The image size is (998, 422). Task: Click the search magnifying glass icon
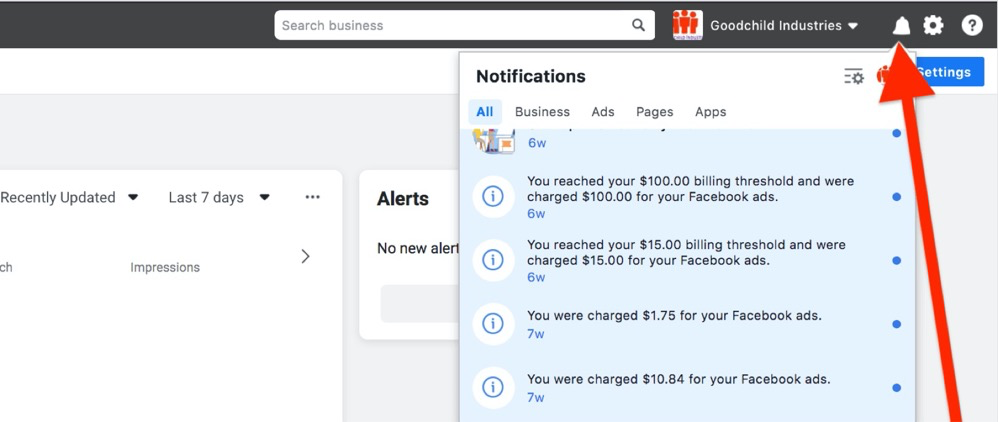pos(638,26)
